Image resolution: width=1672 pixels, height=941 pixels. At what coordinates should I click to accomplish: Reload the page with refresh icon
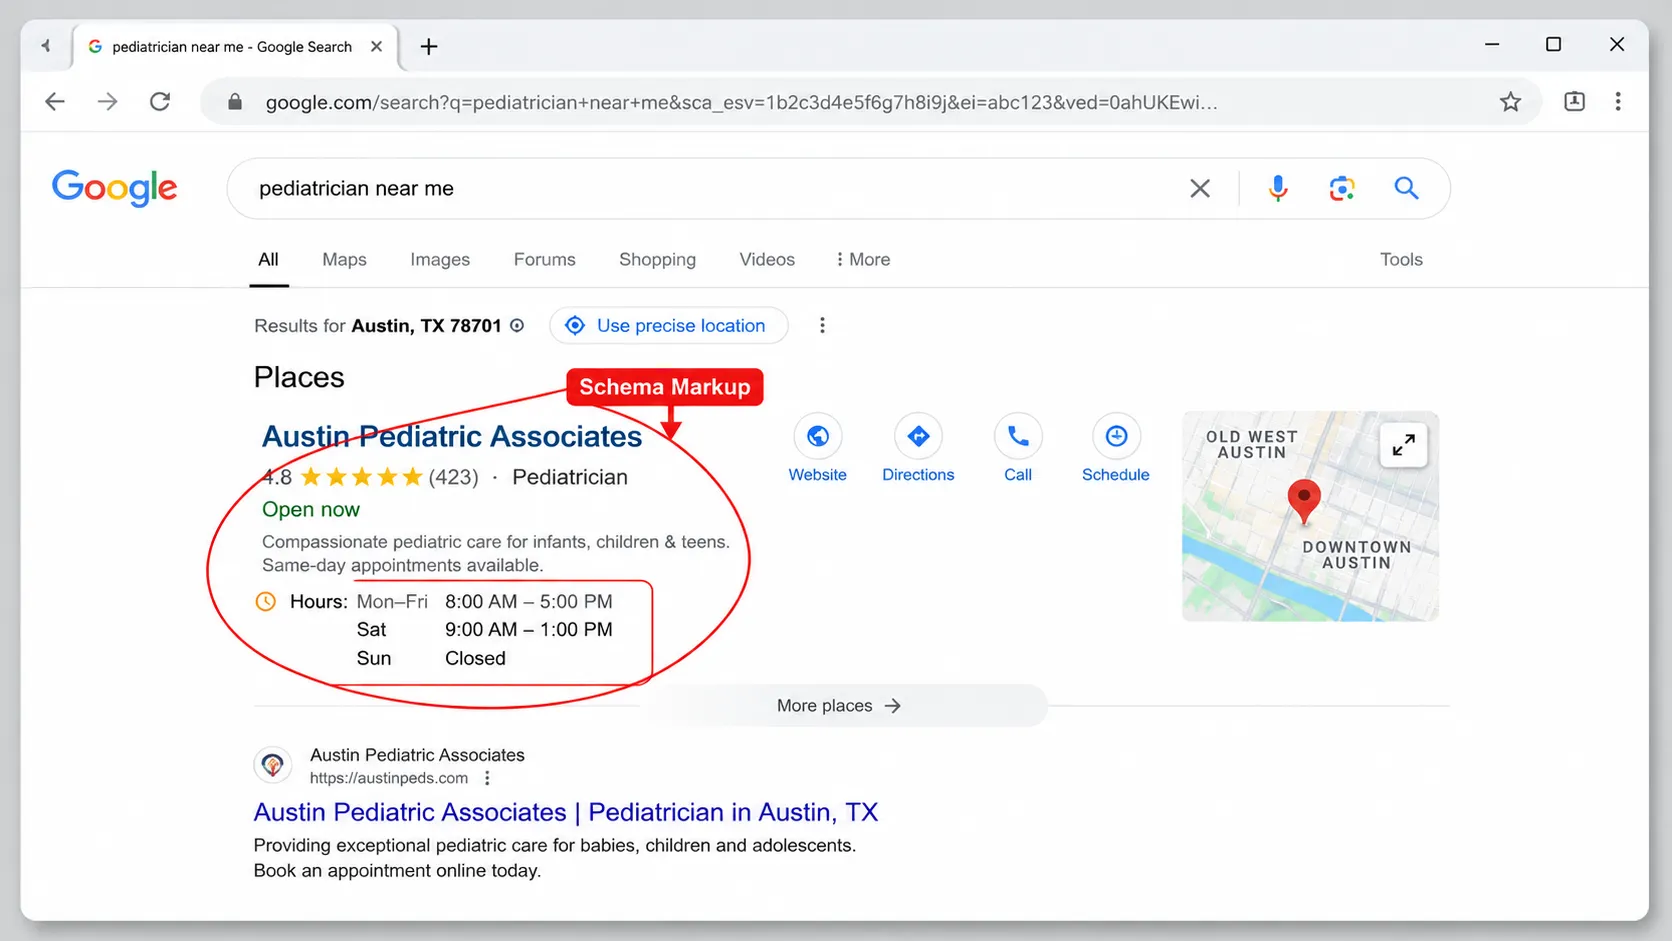click(160, 101)
